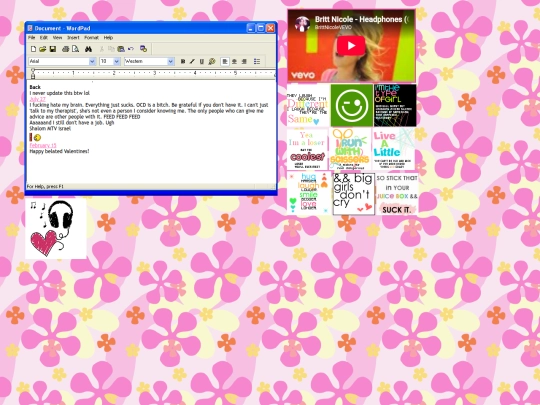Click the Find binoculars icon
Viewport: 540px width, 405px height.
[x=89, y=49]
